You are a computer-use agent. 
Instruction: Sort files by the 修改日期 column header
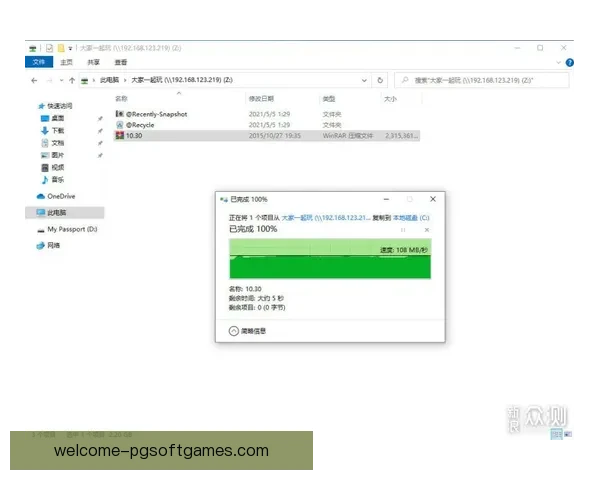261,99
